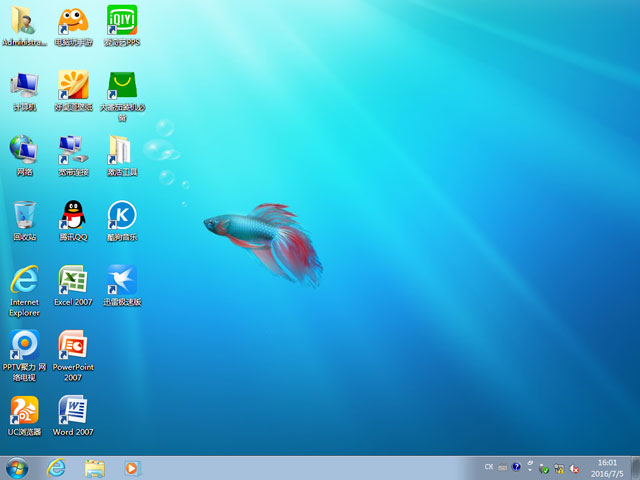Launch PowerPoint 2007 from desktop
The width and height of the screenshot is (640, 480).
[73, 345]
